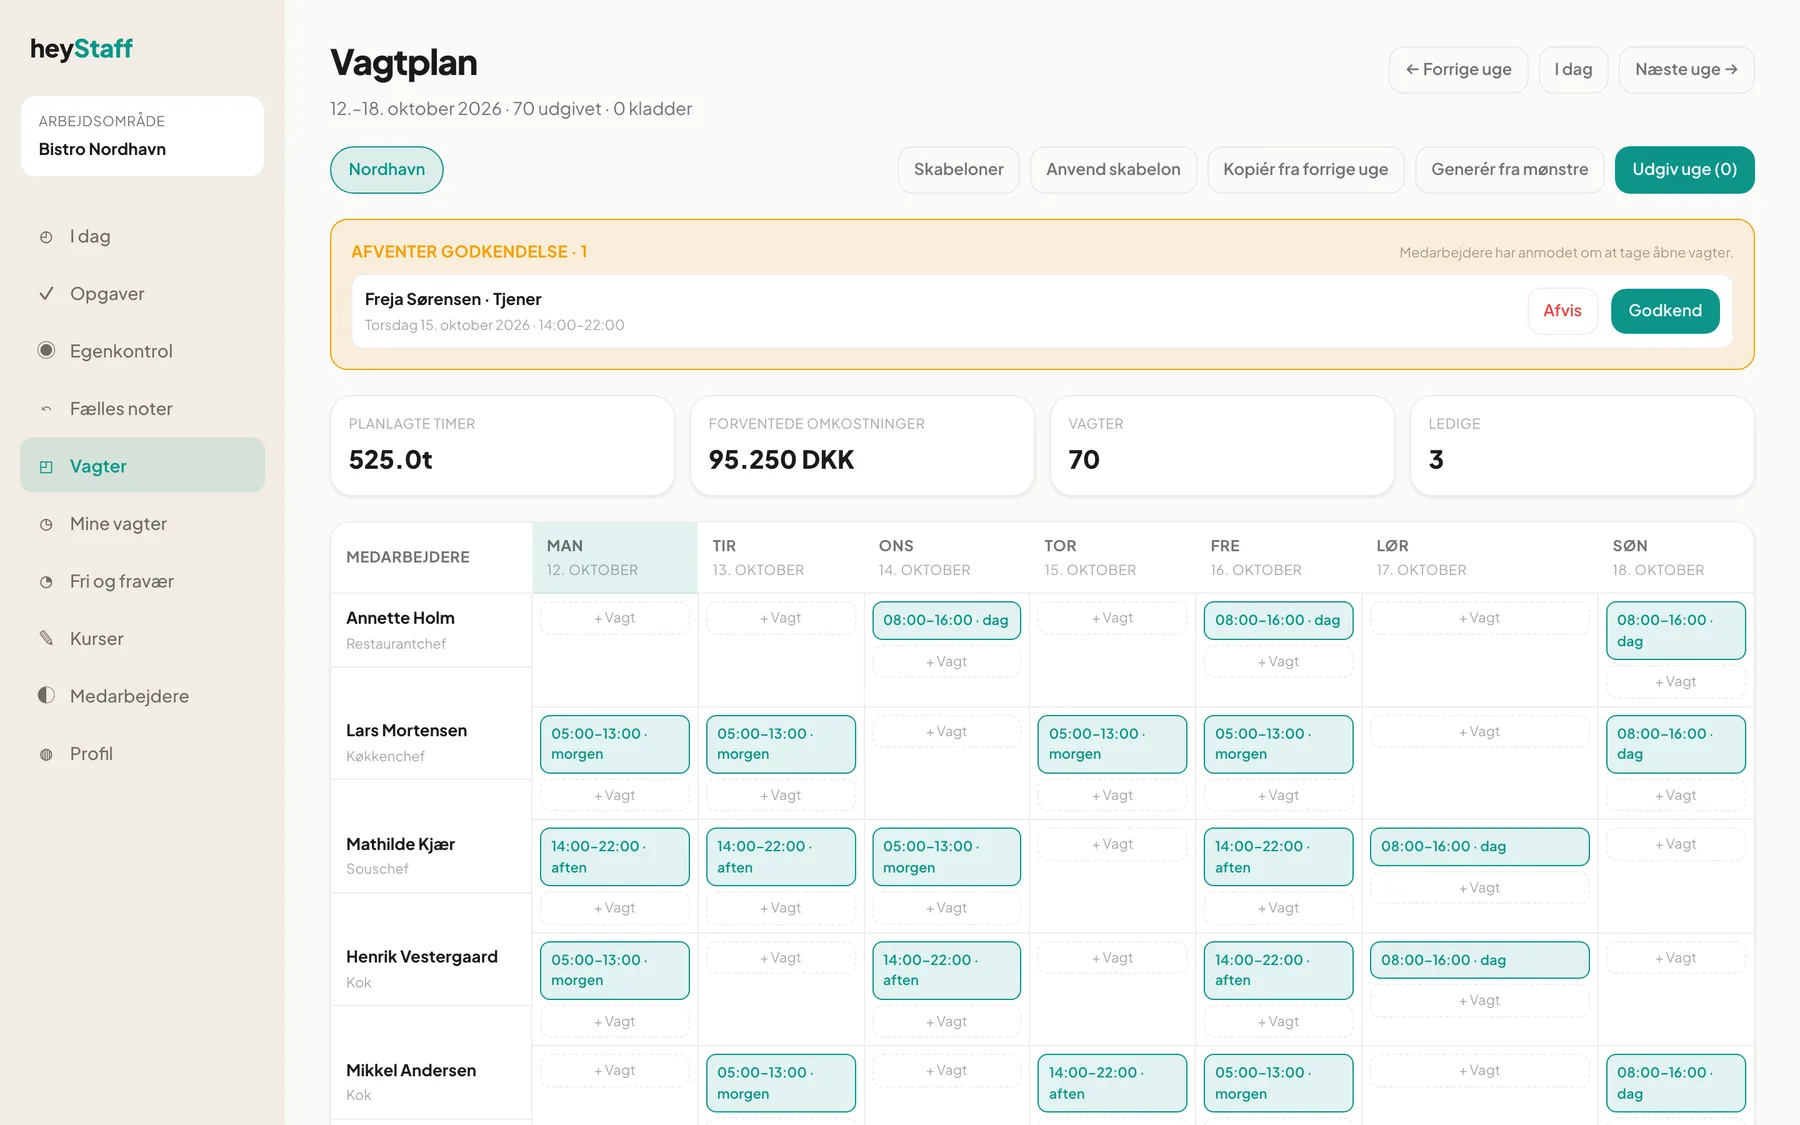Click the Egenkontrol circle icon

46,351
